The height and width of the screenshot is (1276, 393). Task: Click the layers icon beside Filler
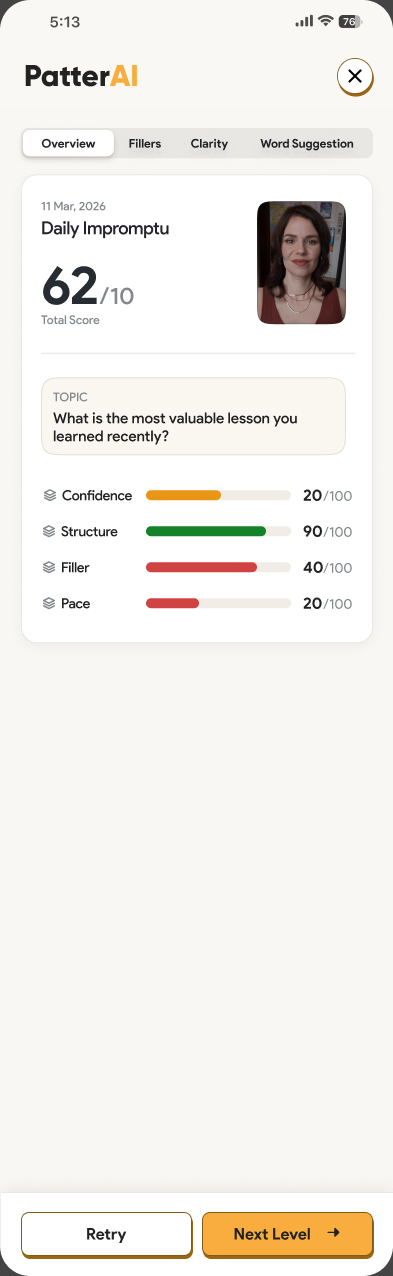click(x=50, y=567)
